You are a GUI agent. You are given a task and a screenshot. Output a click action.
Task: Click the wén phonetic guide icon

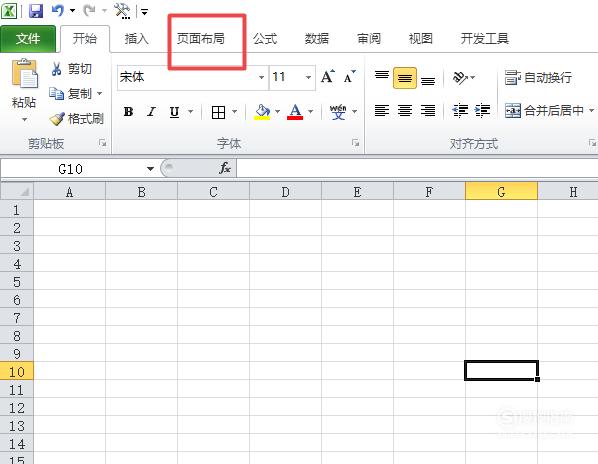click(338, 112)
